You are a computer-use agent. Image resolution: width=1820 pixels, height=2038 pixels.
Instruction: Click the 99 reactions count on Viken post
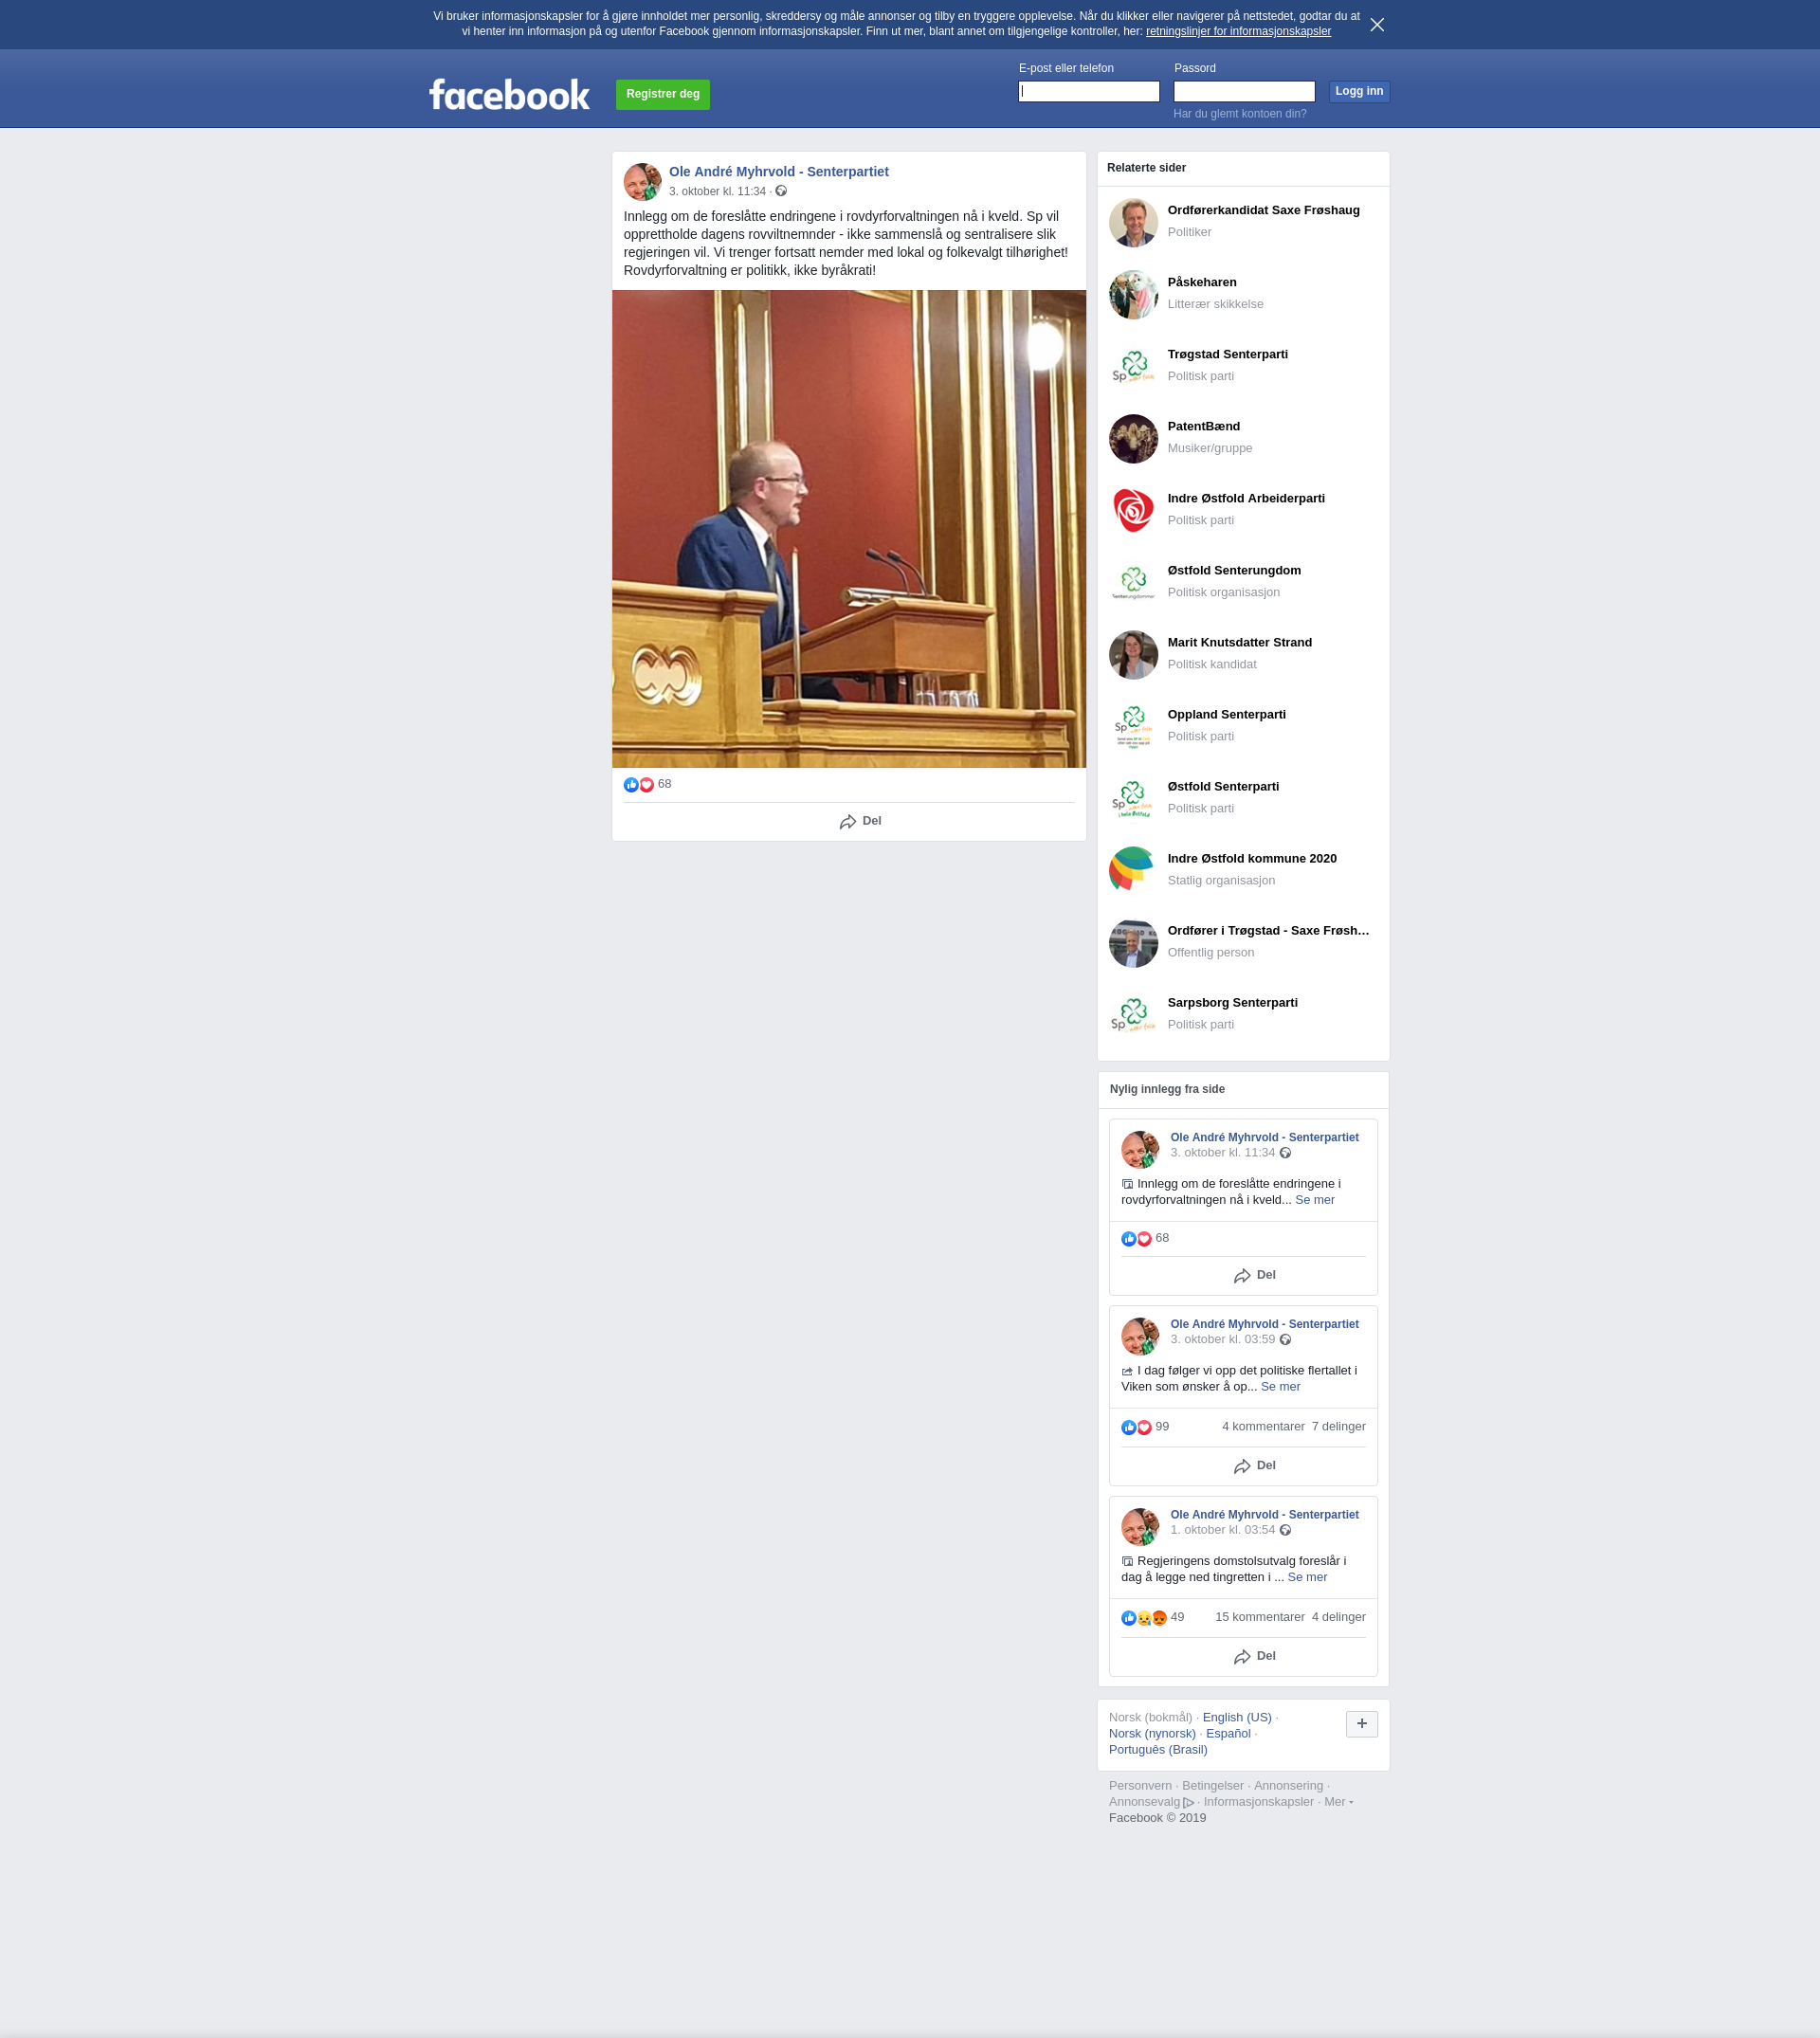coord(1161,1427)
